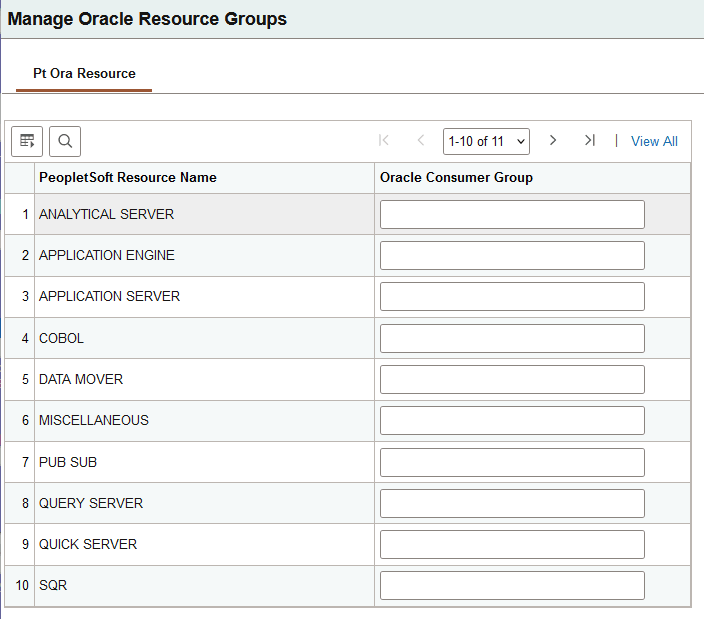Focus consumer group field for COBOL

pyautogui.click(x=512, y=338)
